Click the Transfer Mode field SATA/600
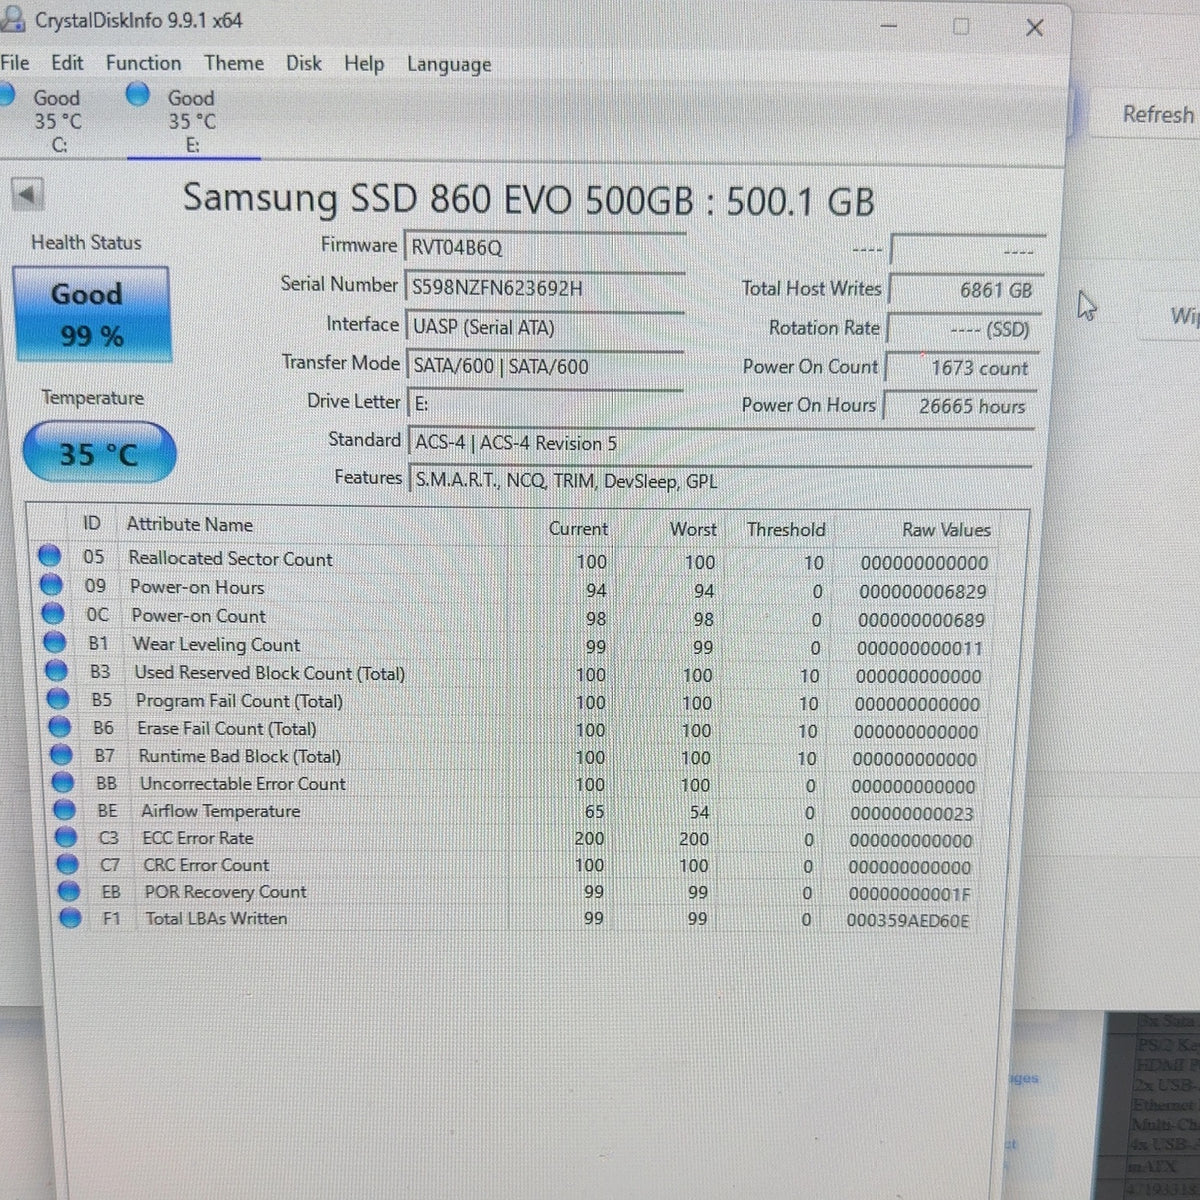 tap(544, 366)
